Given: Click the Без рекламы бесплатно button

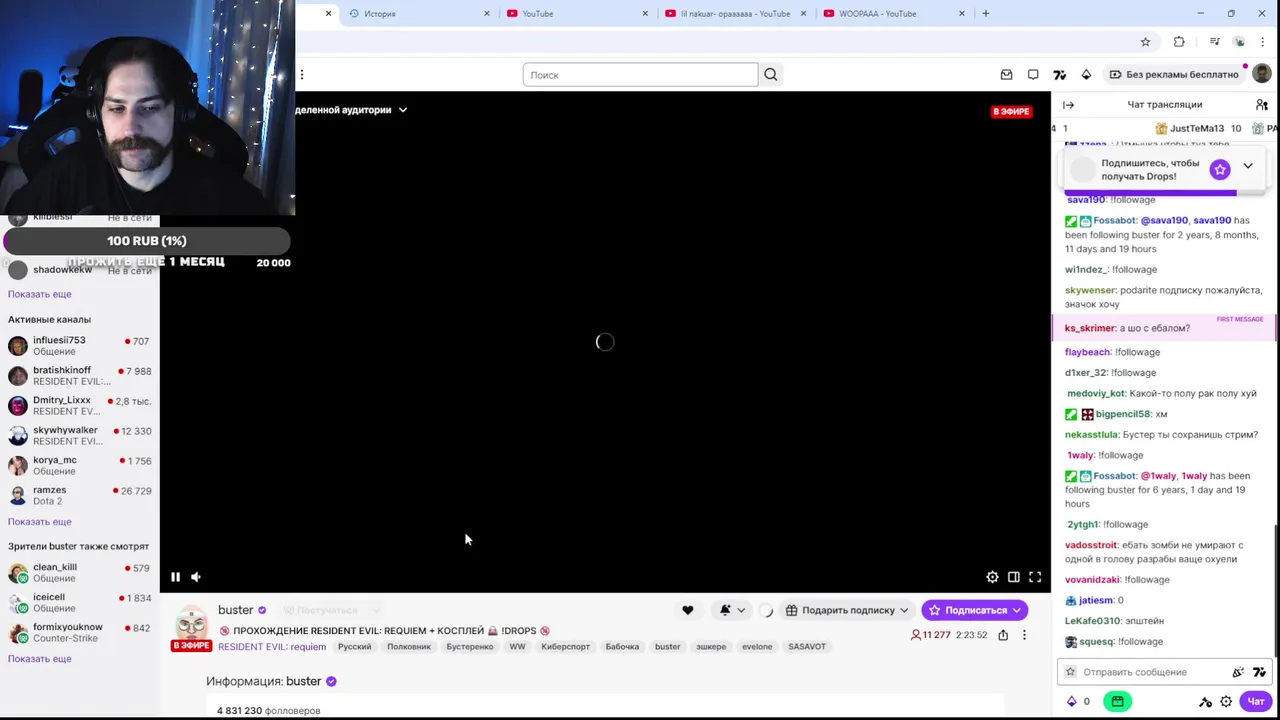Looking at the screenshot, I should [1174, 74].
